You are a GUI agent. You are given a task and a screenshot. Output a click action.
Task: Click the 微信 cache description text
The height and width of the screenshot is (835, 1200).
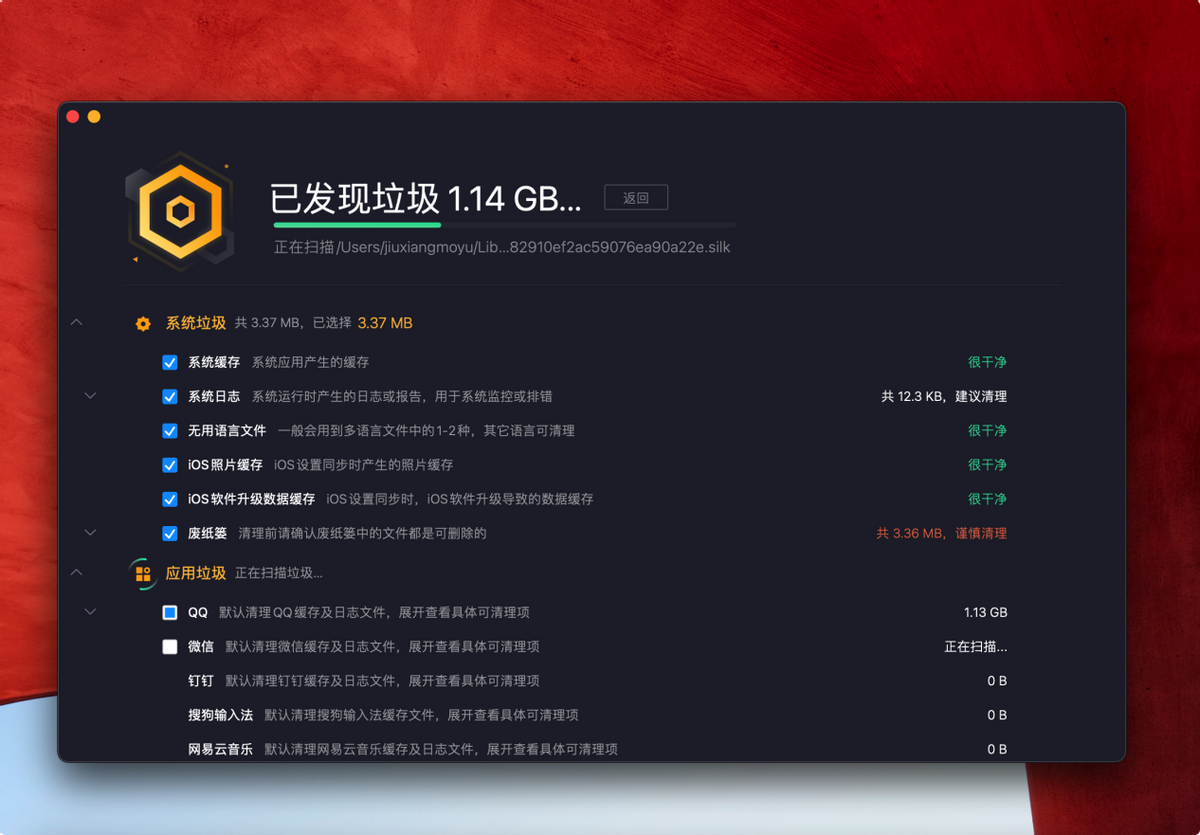[382, 647]
